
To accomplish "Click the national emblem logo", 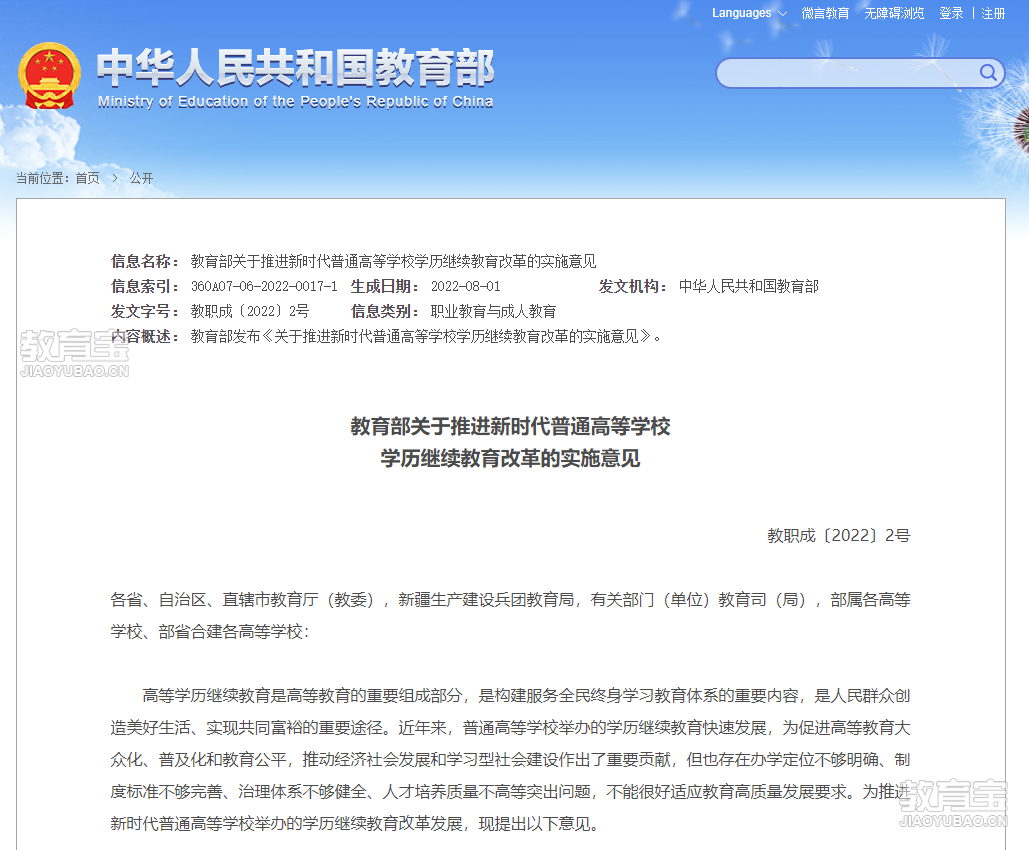I will click(x=49, y=75).
